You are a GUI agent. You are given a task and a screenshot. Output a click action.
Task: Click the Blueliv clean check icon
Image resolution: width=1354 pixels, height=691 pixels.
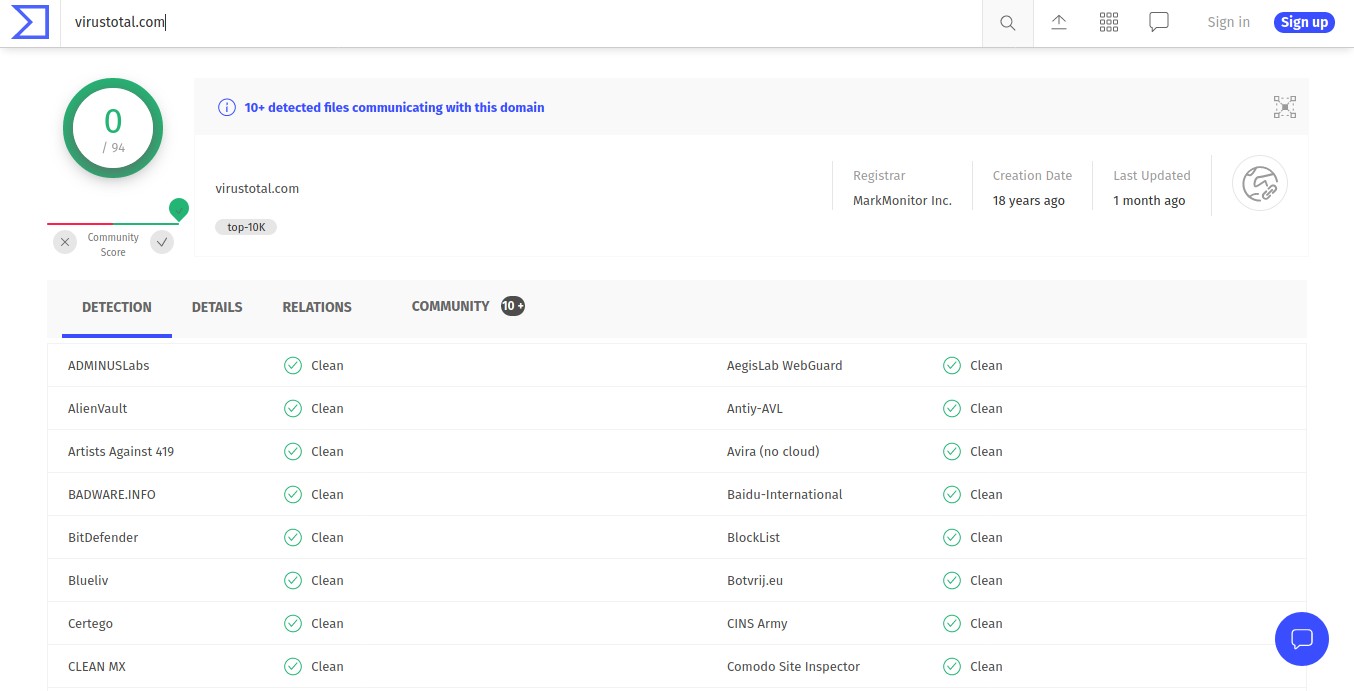[x=293, y=581]
